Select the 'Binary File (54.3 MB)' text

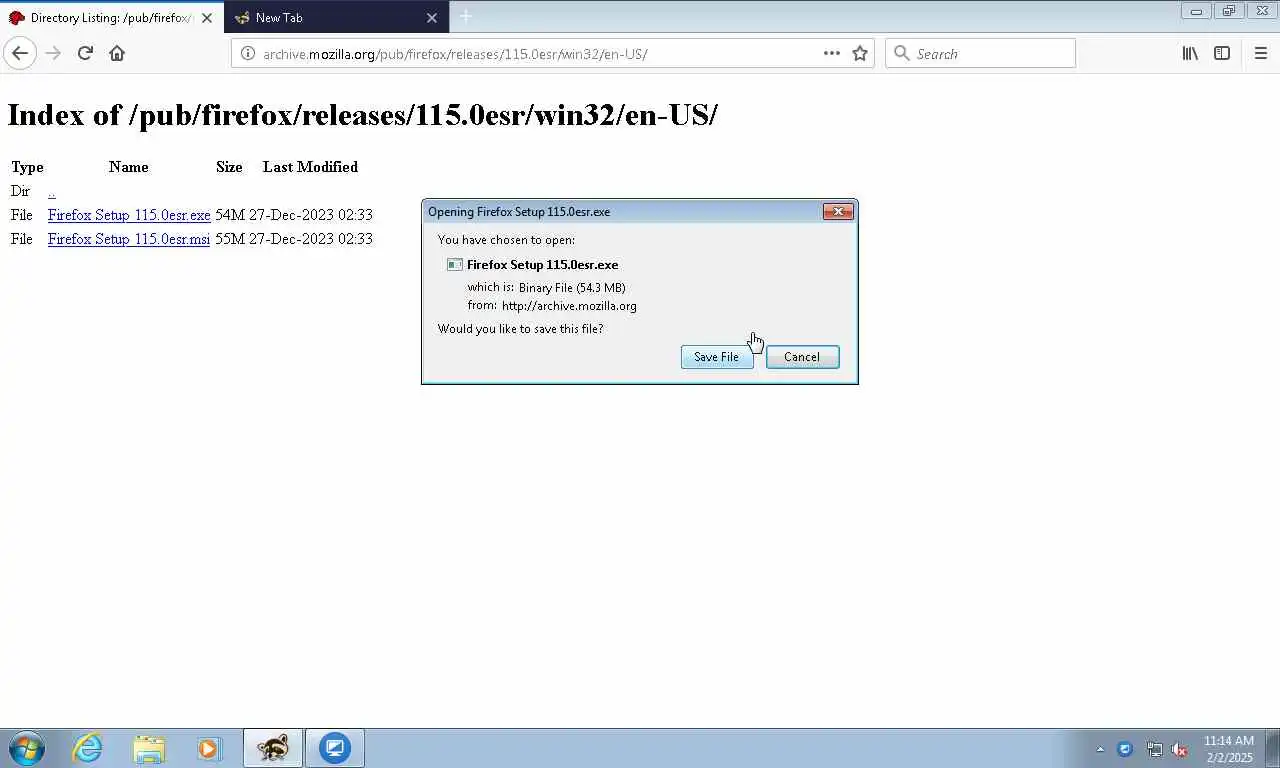pos(572,288)
